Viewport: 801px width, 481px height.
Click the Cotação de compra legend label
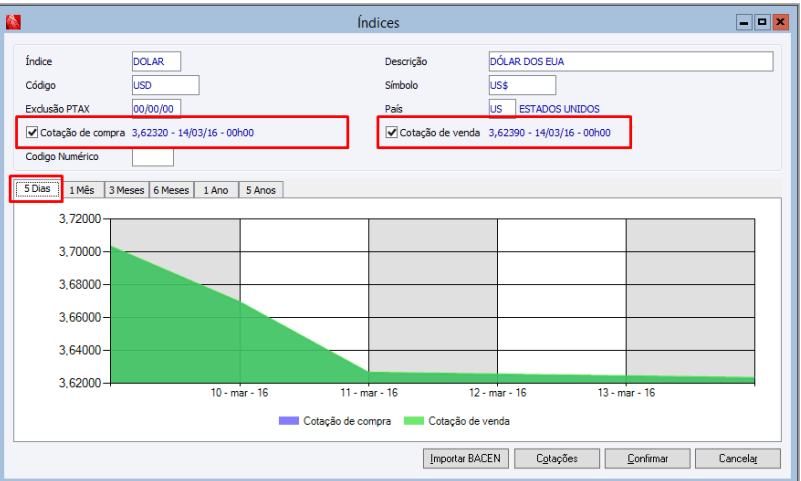tap(347, 421)
